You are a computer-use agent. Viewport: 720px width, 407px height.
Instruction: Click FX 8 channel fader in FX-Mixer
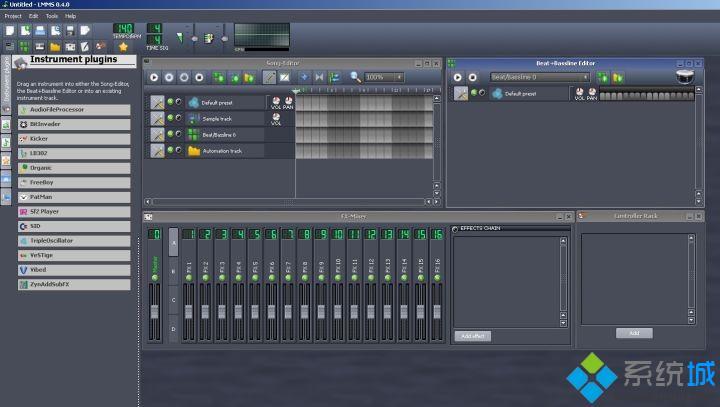pyautogui.click(x=304, y=311)
